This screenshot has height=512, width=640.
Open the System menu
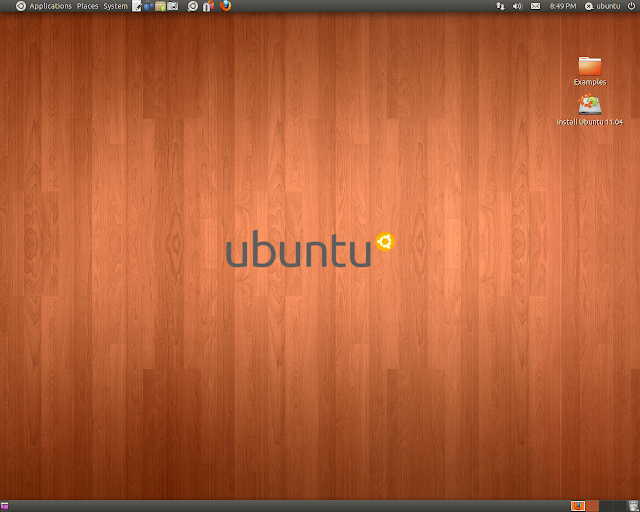click(x=116, y=6)
